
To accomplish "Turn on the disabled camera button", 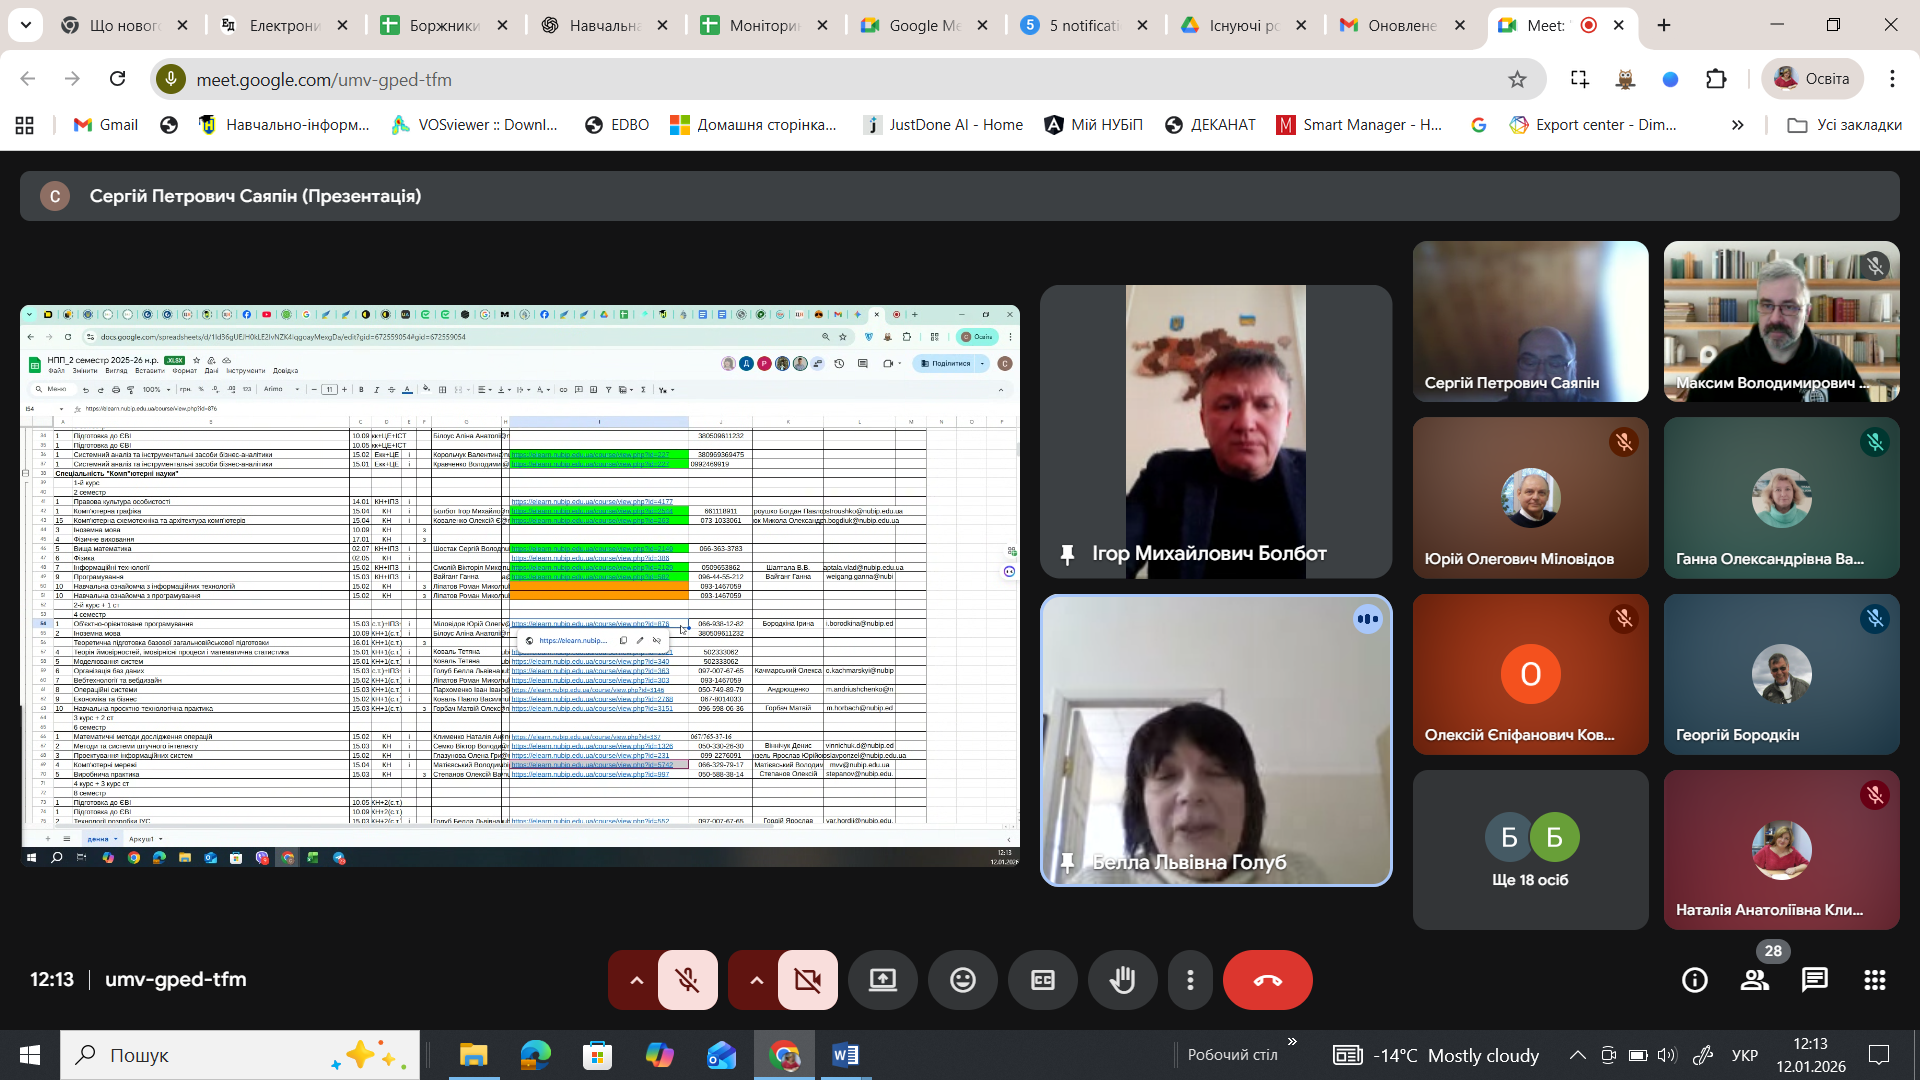I will (x=807, y=980).
